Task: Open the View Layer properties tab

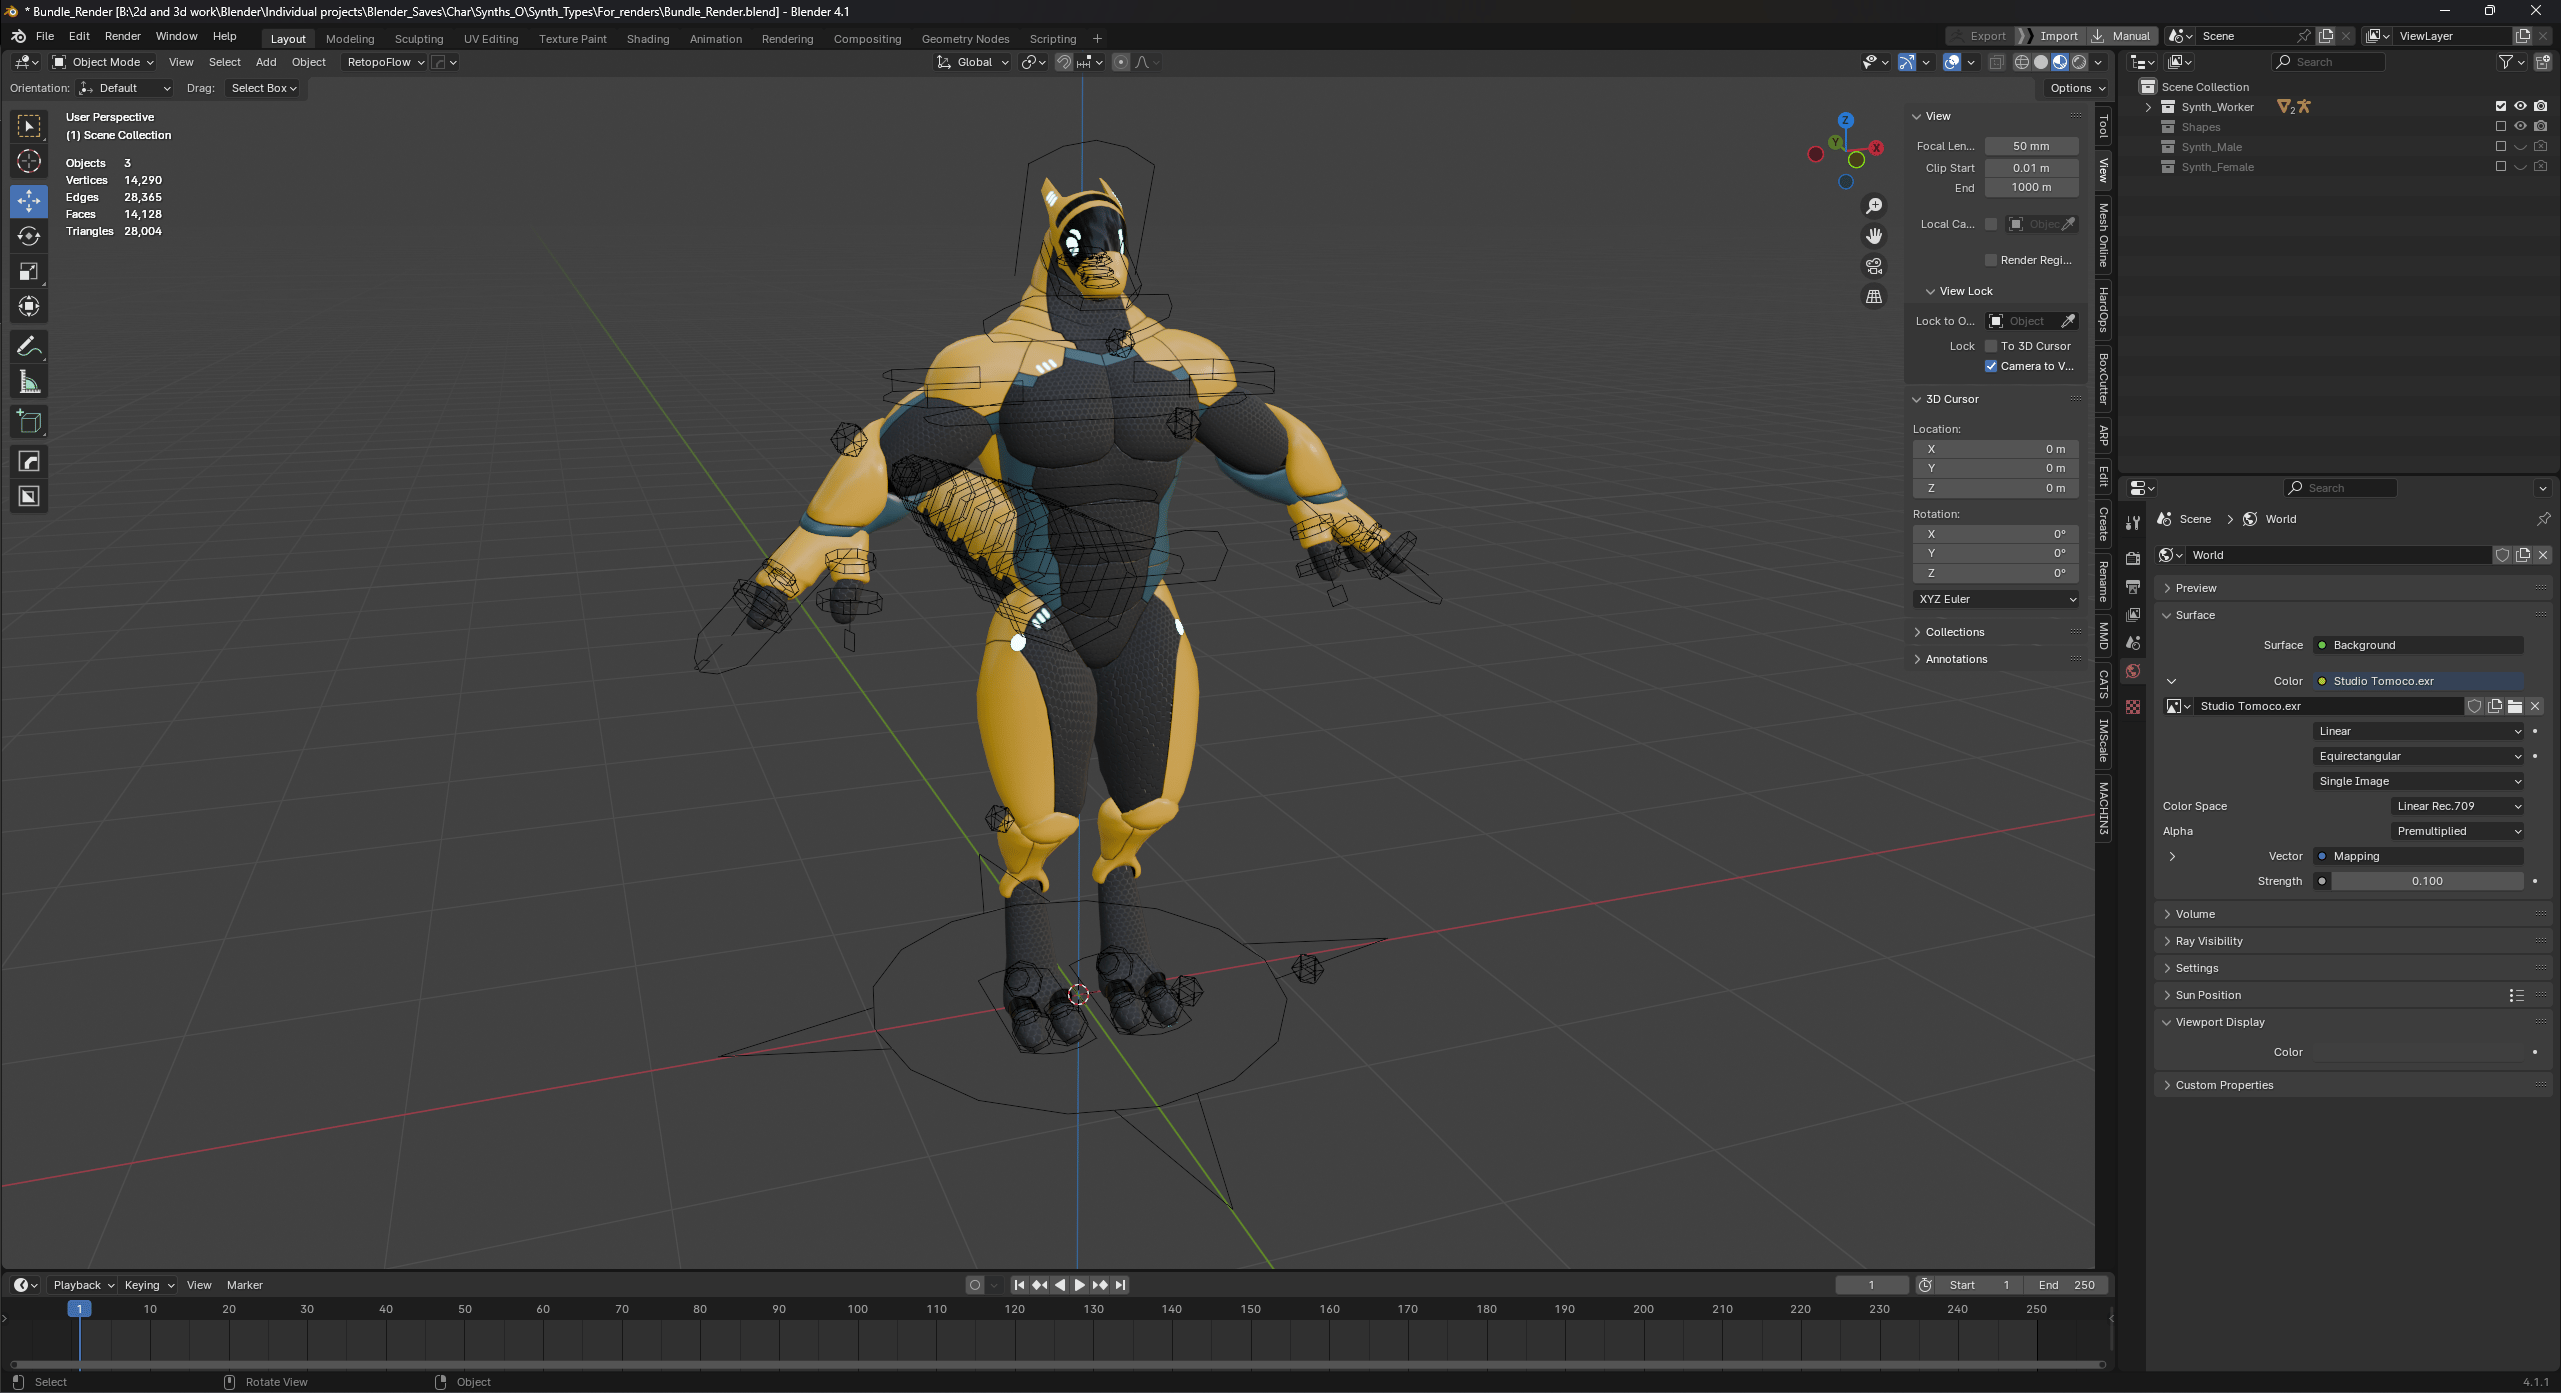Action: (2132, 614)
